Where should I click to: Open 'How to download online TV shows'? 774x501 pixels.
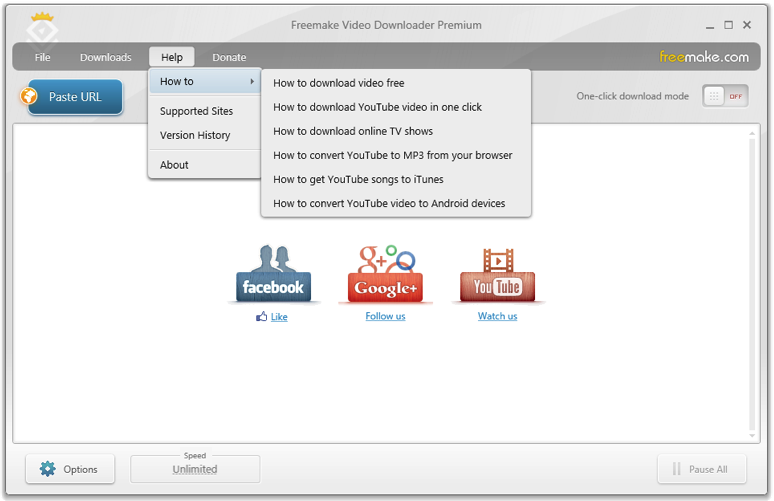point(396,131)
